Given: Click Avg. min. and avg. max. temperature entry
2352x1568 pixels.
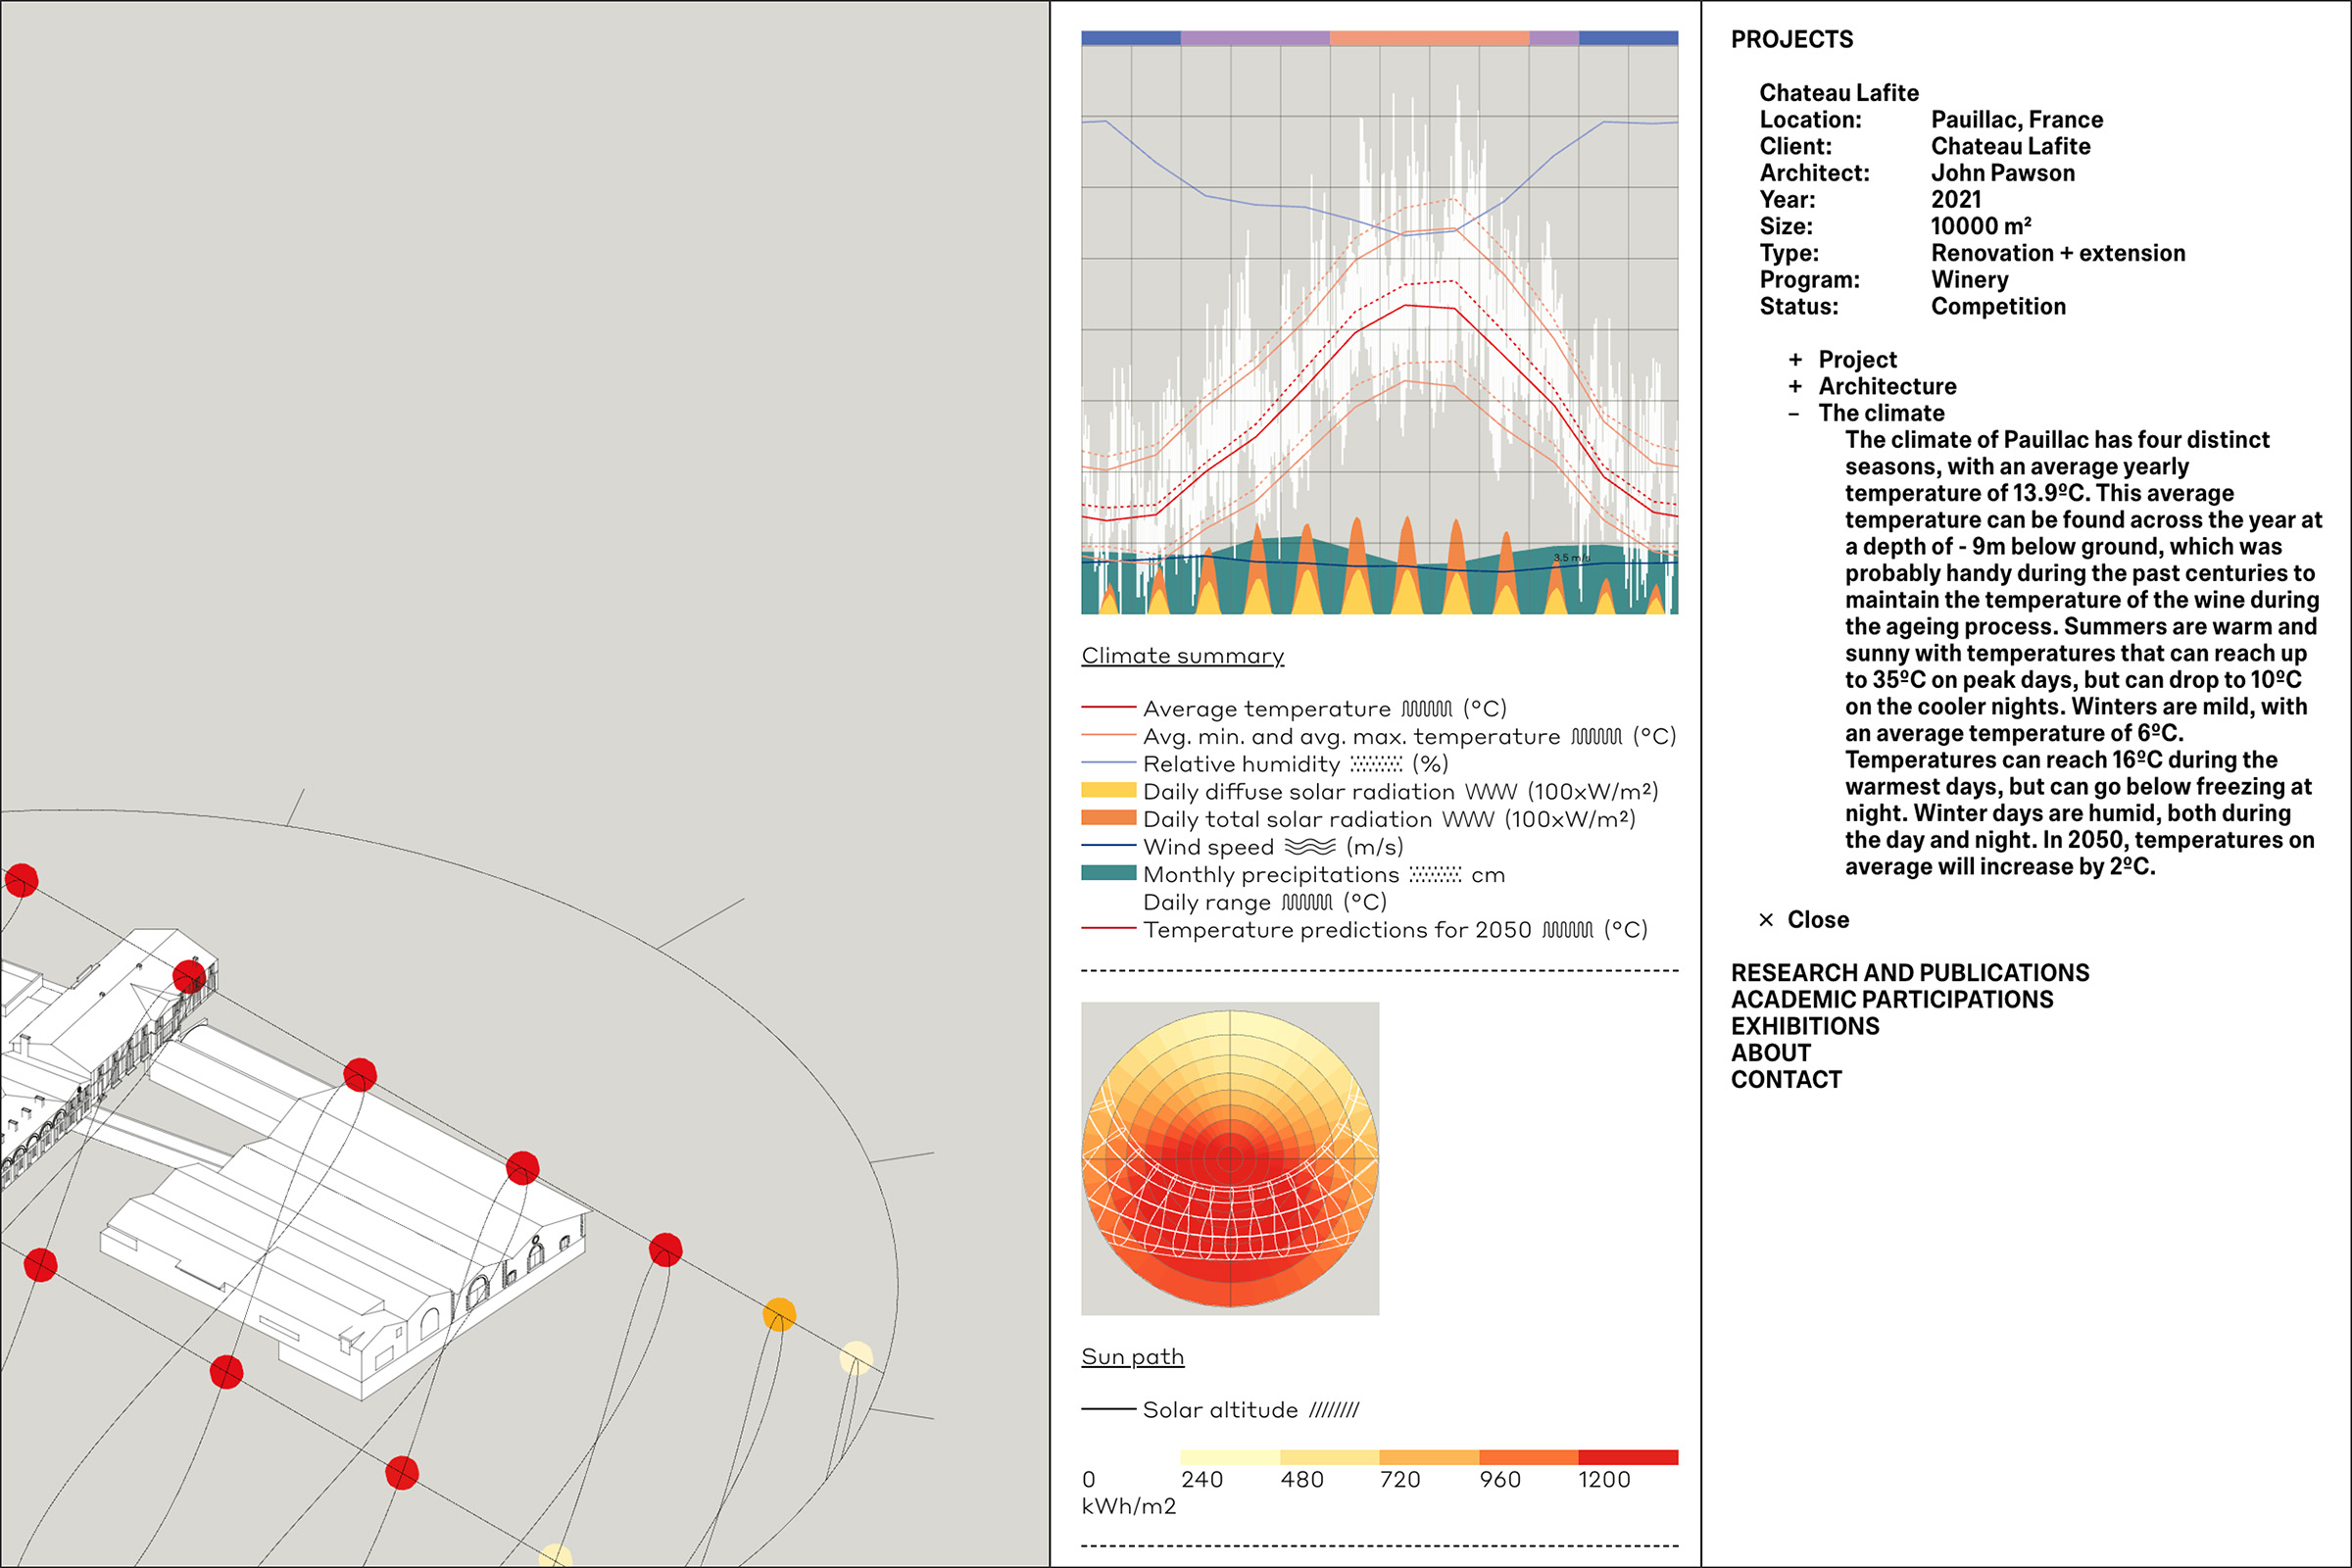Looking at the screenshot, I should point(1378,736).
